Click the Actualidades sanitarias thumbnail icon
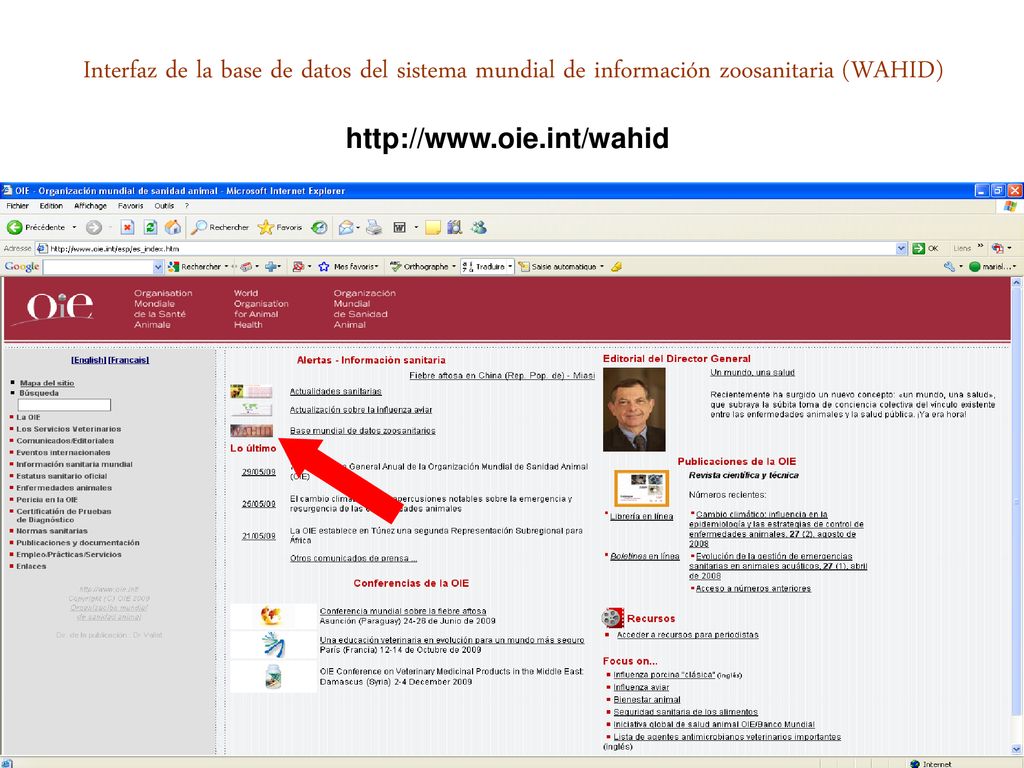This screenshot has height=768, width=1024. (251, 392)
